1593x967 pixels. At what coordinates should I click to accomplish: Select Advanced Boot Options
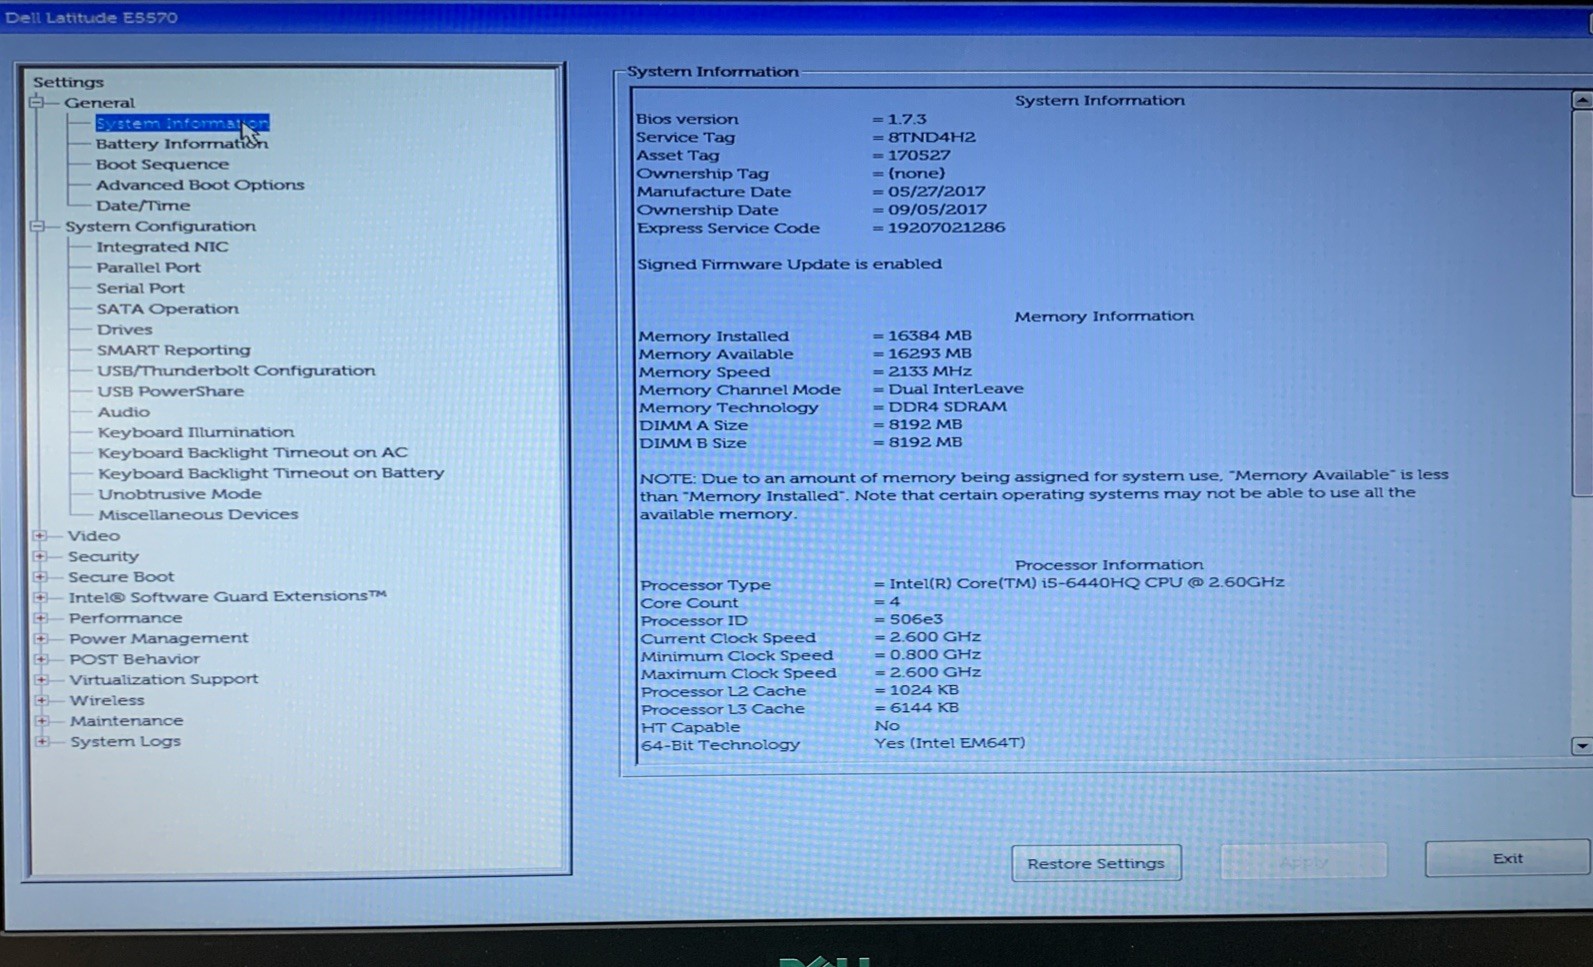click(200, 185)
